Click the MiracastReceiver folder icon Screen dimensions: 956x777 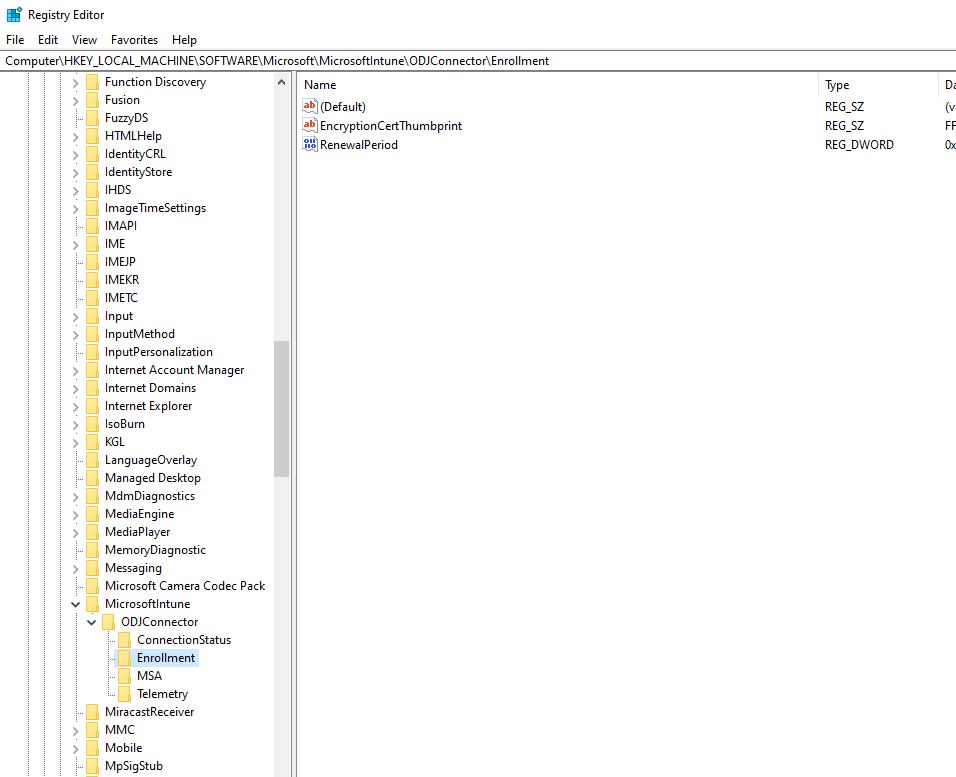click(93, 712)
